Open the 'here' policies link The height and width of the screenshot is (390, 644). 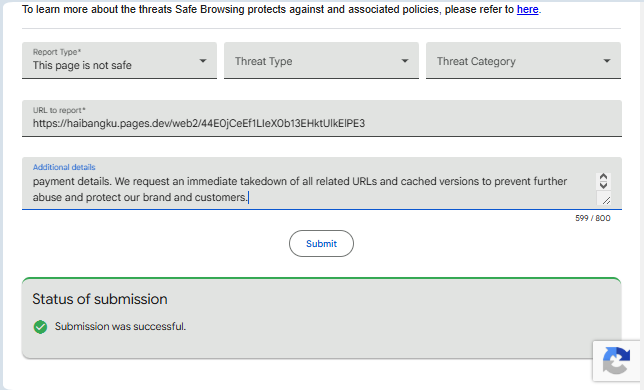527,9
